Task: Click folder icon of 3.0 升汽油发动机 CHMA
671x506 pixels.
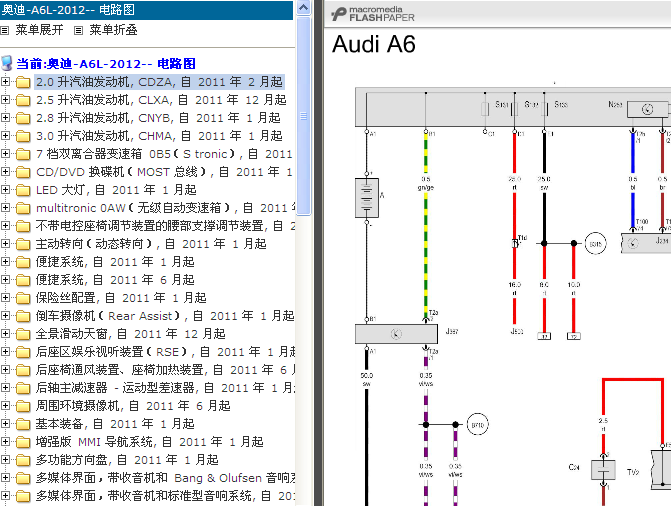Action: tap(23, 136)
